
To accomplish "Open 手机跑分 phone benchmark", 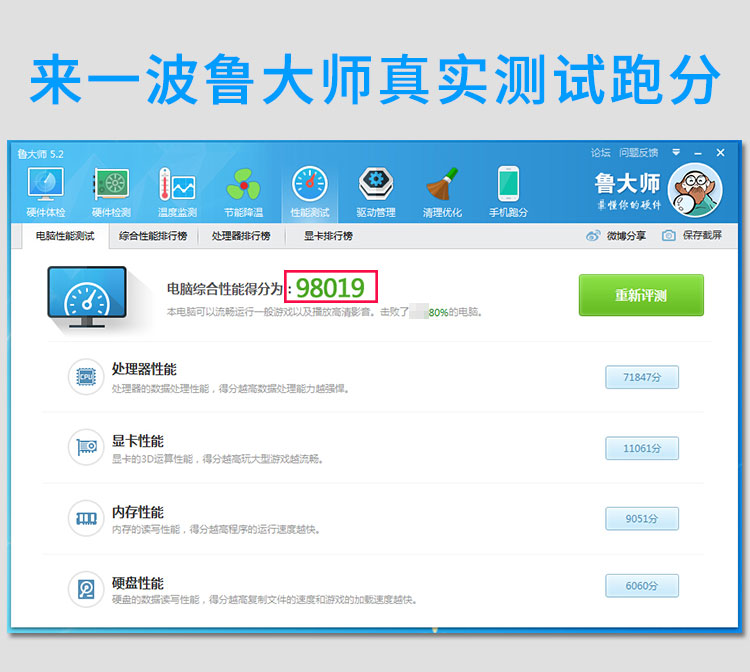I will point(508,192).
